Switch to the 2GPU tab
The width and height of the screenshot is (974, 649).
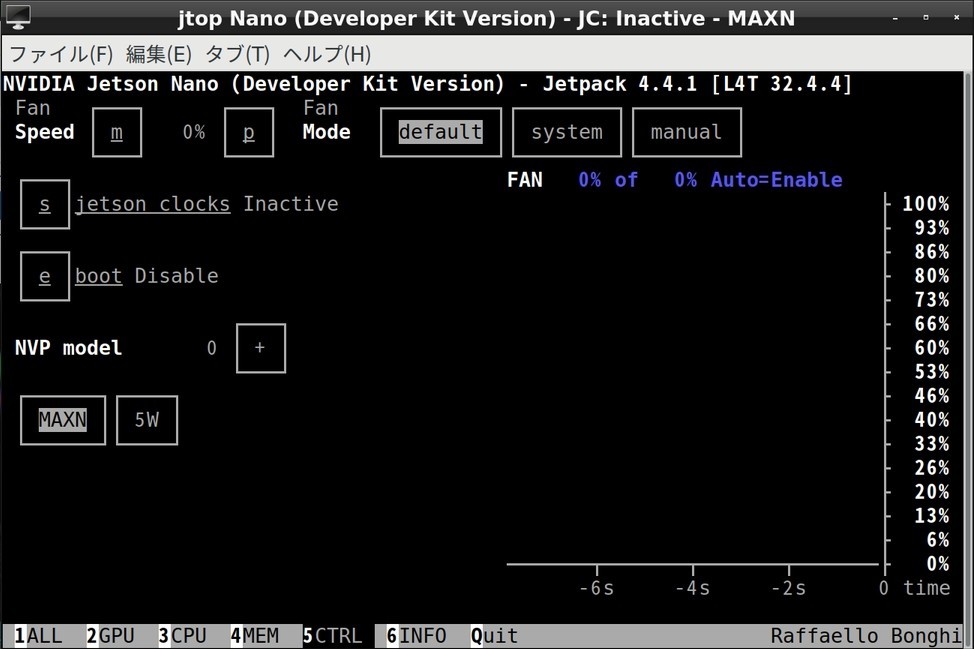(111, 636)
